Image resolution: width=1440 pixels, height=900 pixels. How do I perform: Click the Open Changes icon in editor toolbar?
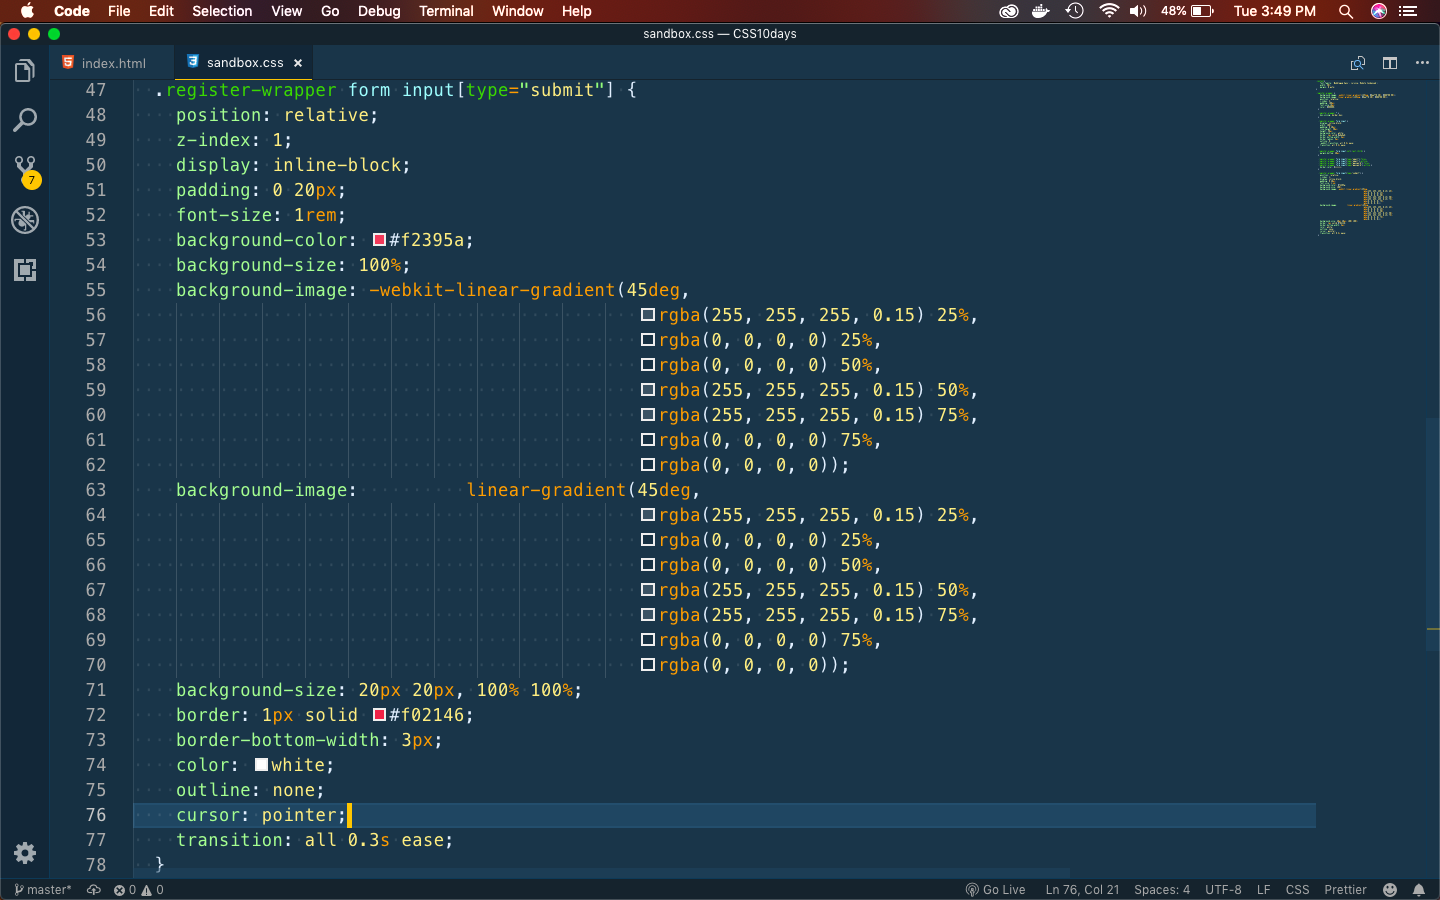point(1358,63)
